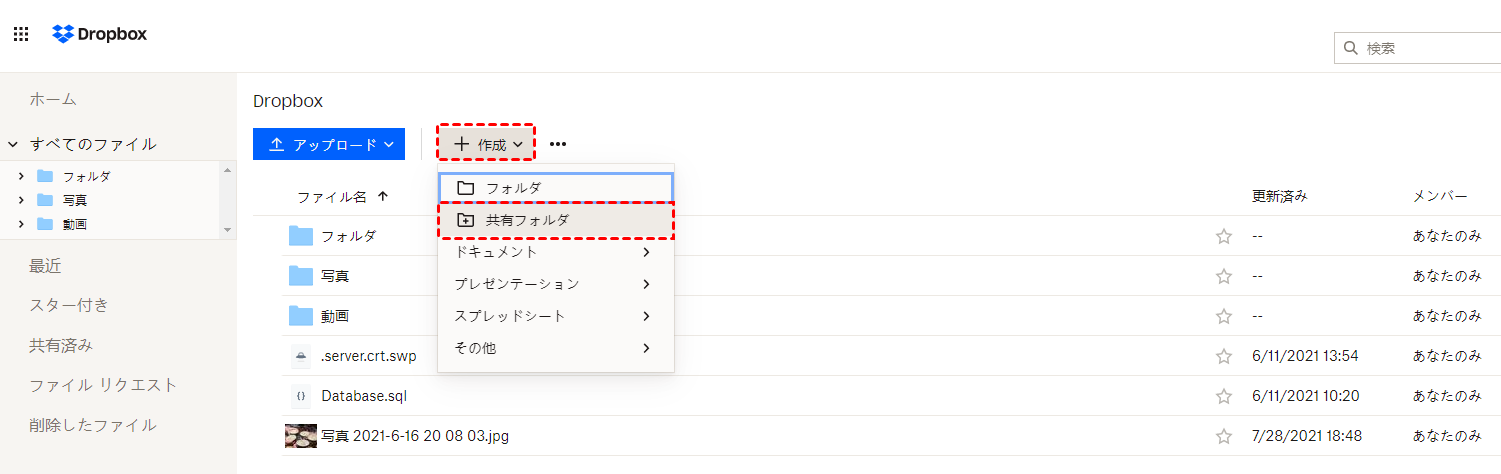
Task: Click the アップロード button
Action: pyautogui.click(x=328, y=144)
